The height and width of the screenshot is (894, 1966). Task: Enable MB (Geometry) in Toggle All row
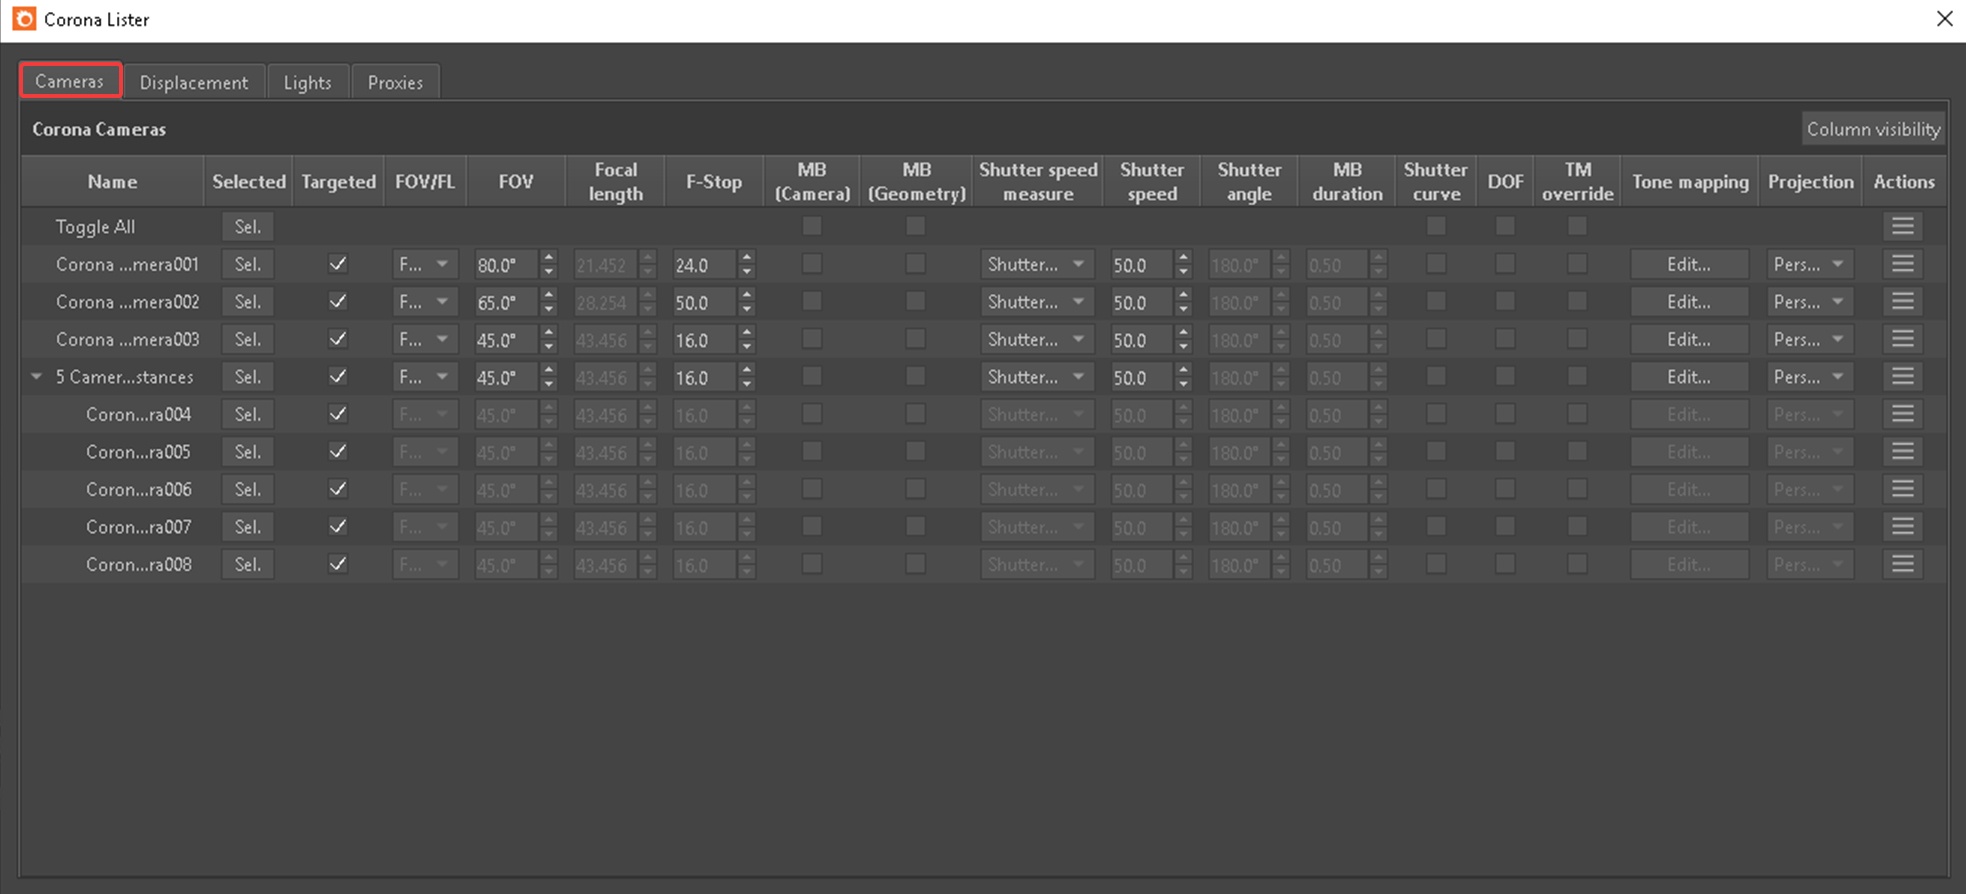(x=915, y=226)
